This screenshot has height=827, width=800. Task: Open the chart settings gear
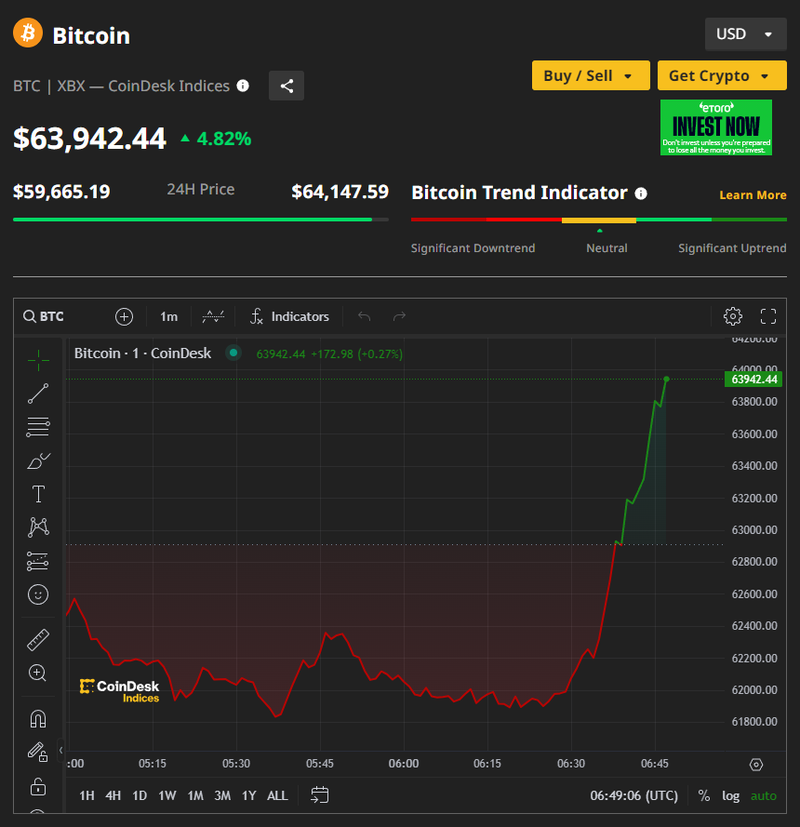(x=732, y=316)
